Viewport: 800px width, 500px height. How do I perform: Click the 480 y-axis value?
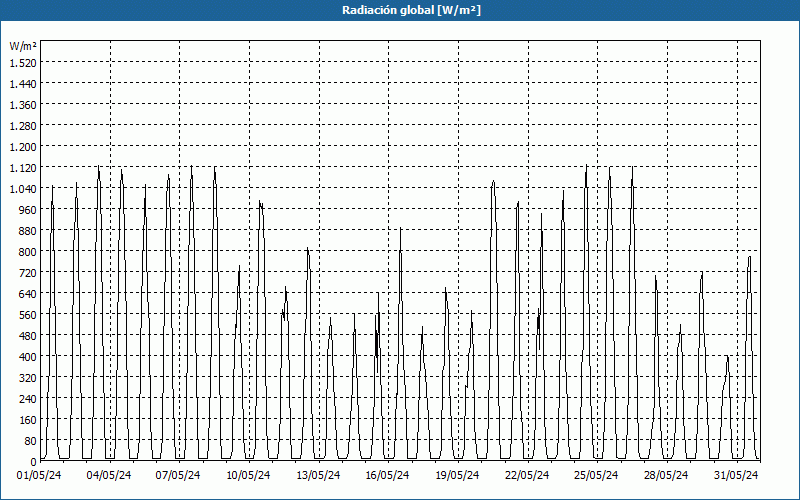29,336
